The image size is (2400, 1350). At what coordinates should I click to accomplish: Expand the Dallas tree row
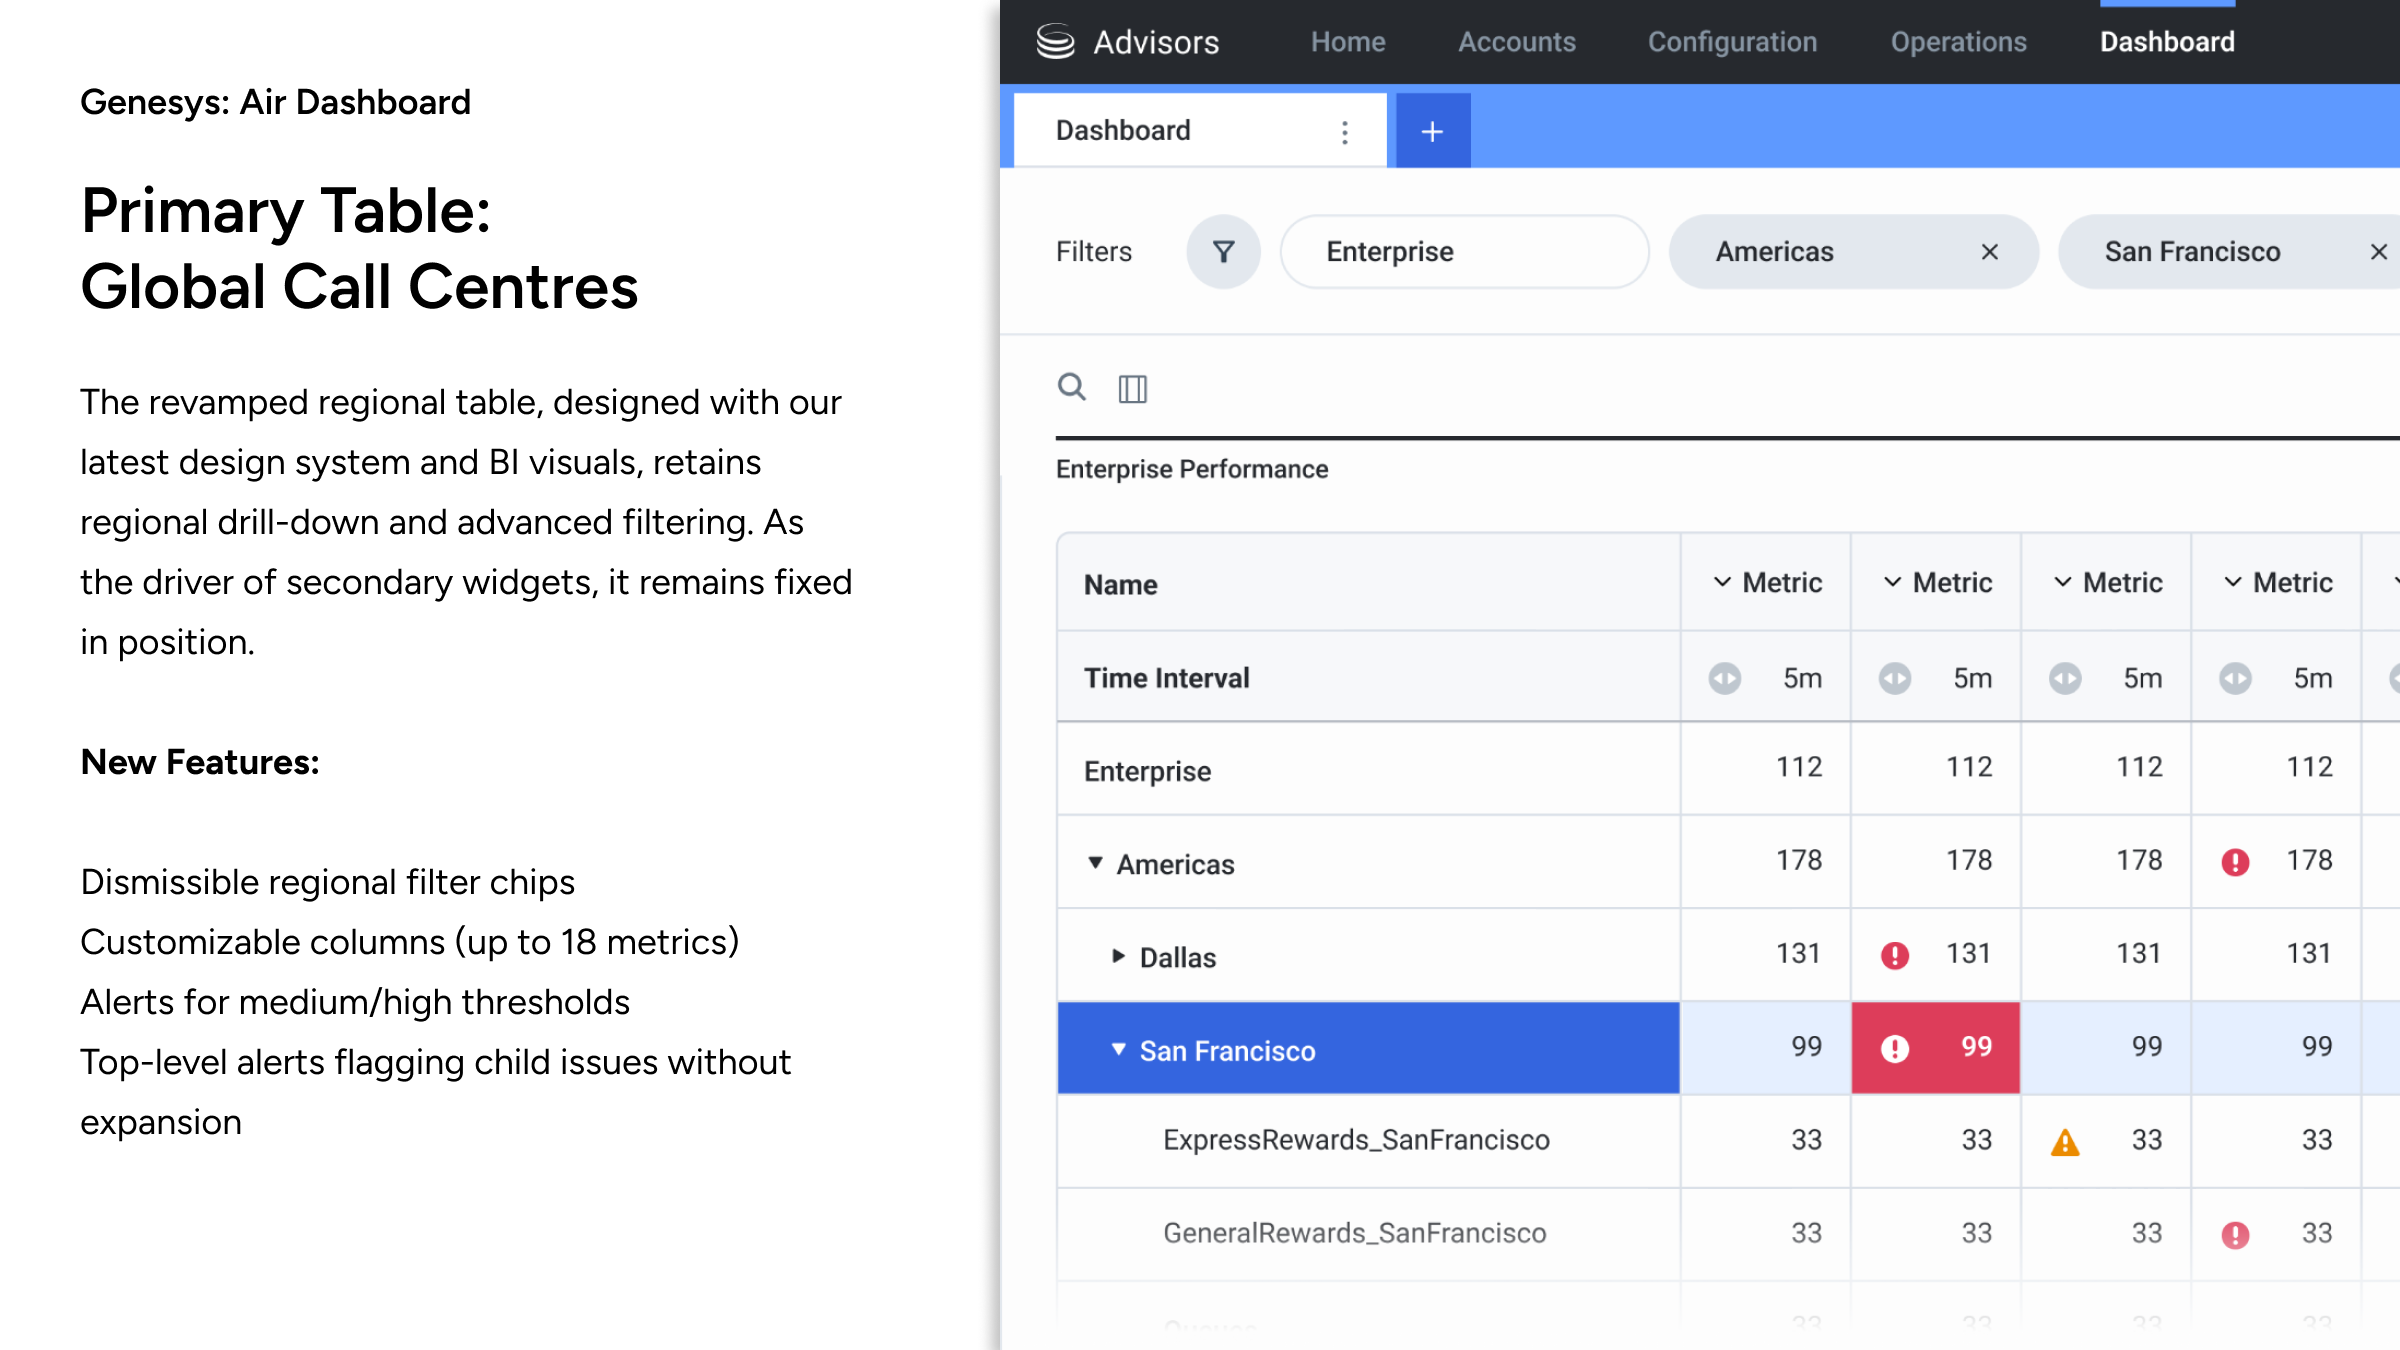click(1118, 956)
